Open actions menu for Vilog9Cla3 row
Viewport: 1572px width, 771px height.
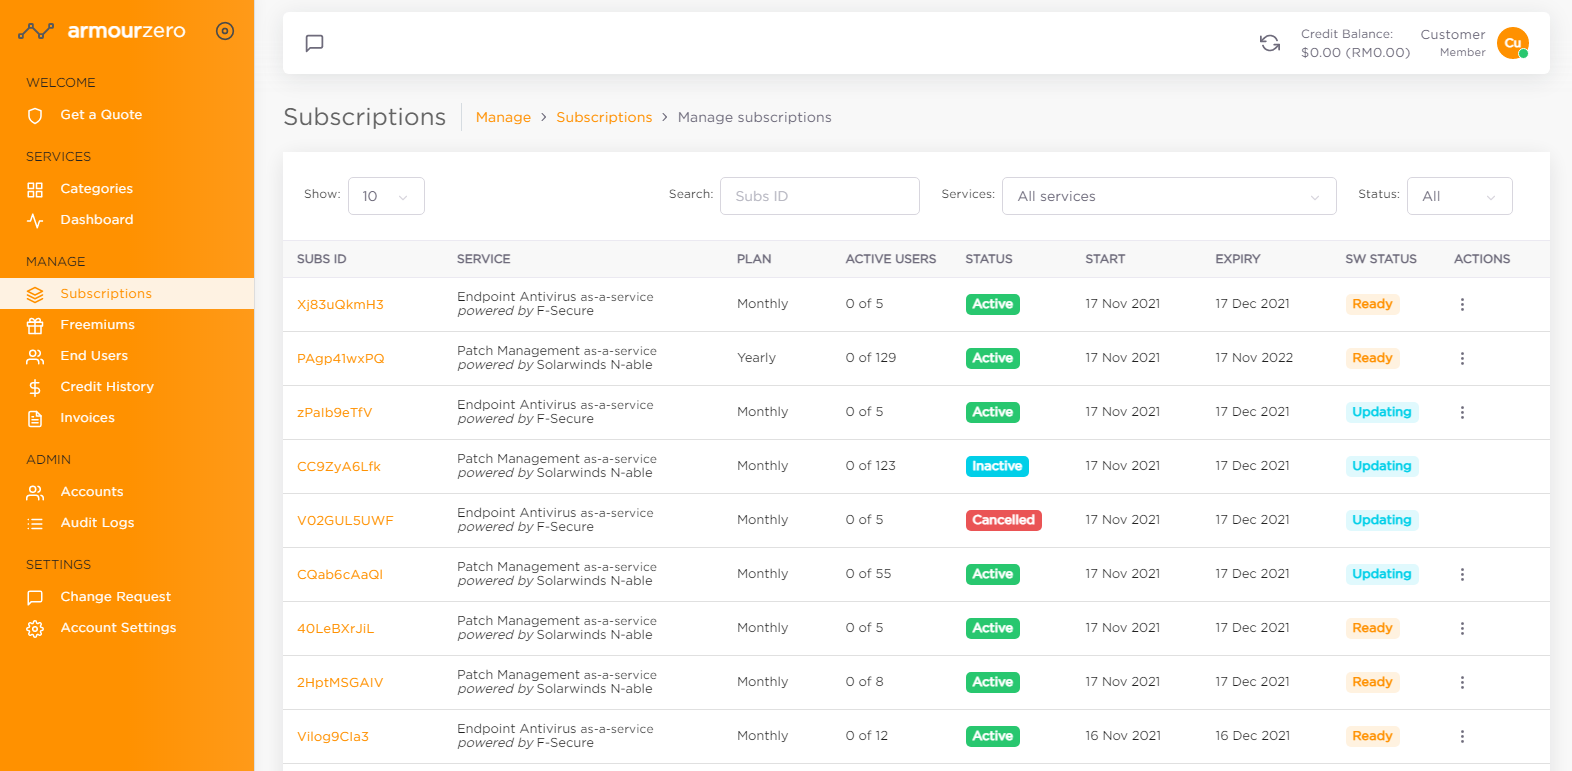[1462, 736]
